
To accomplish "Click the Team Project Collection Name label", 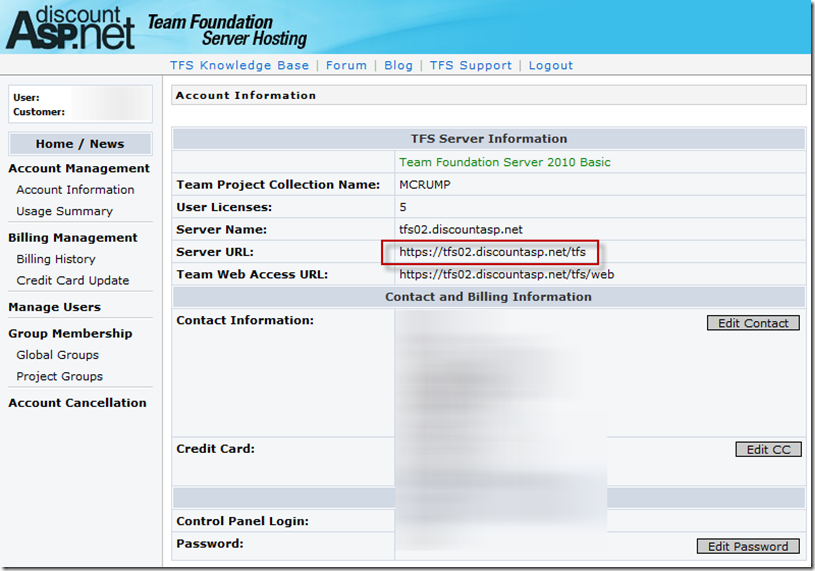I will pos(278,185).
